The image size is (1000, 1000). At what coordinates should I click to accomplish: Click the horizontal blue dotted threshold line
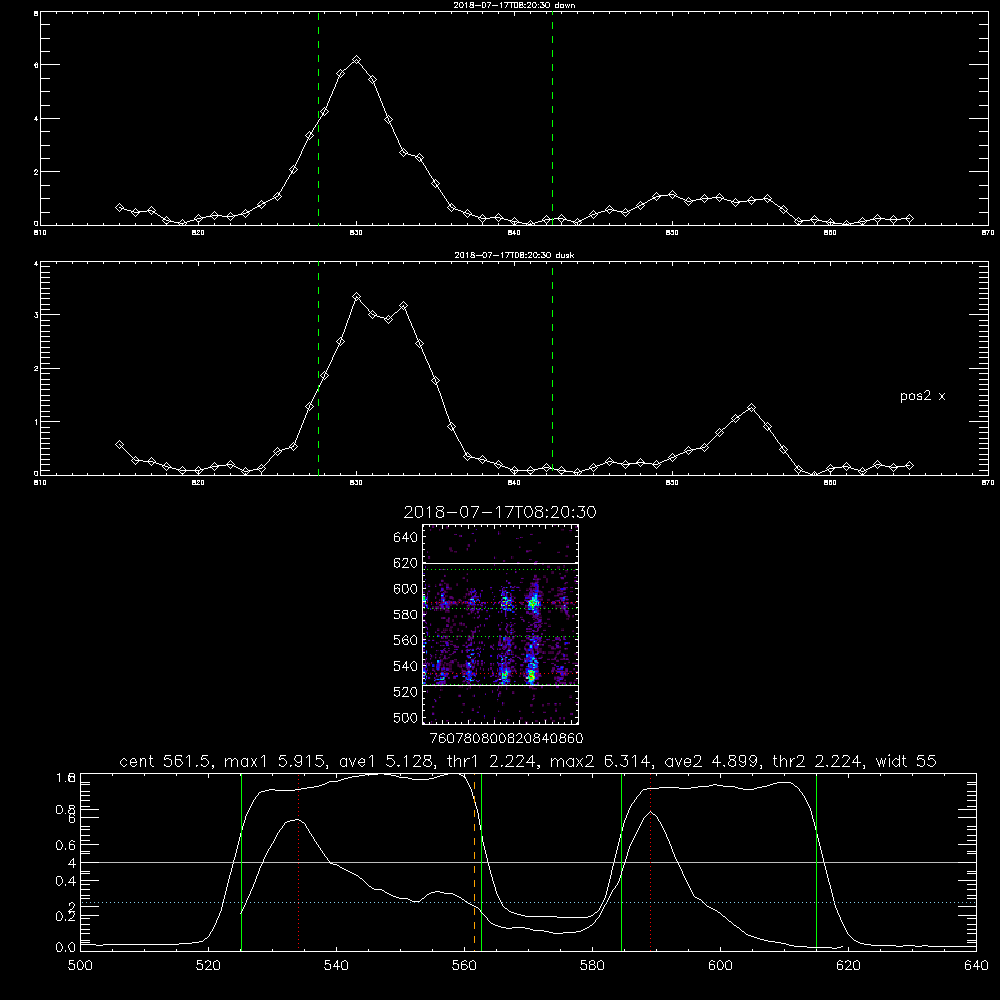(528, 902)
